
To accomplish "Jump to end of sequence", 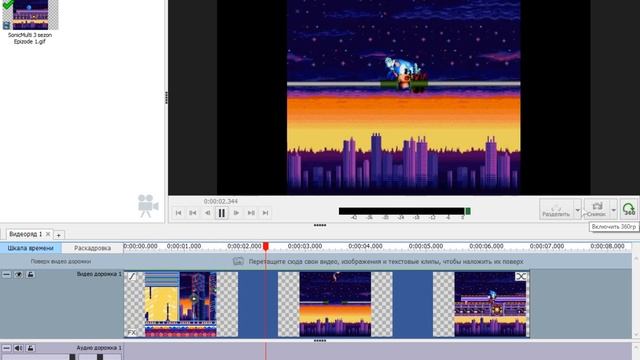I will pos(265,213).
